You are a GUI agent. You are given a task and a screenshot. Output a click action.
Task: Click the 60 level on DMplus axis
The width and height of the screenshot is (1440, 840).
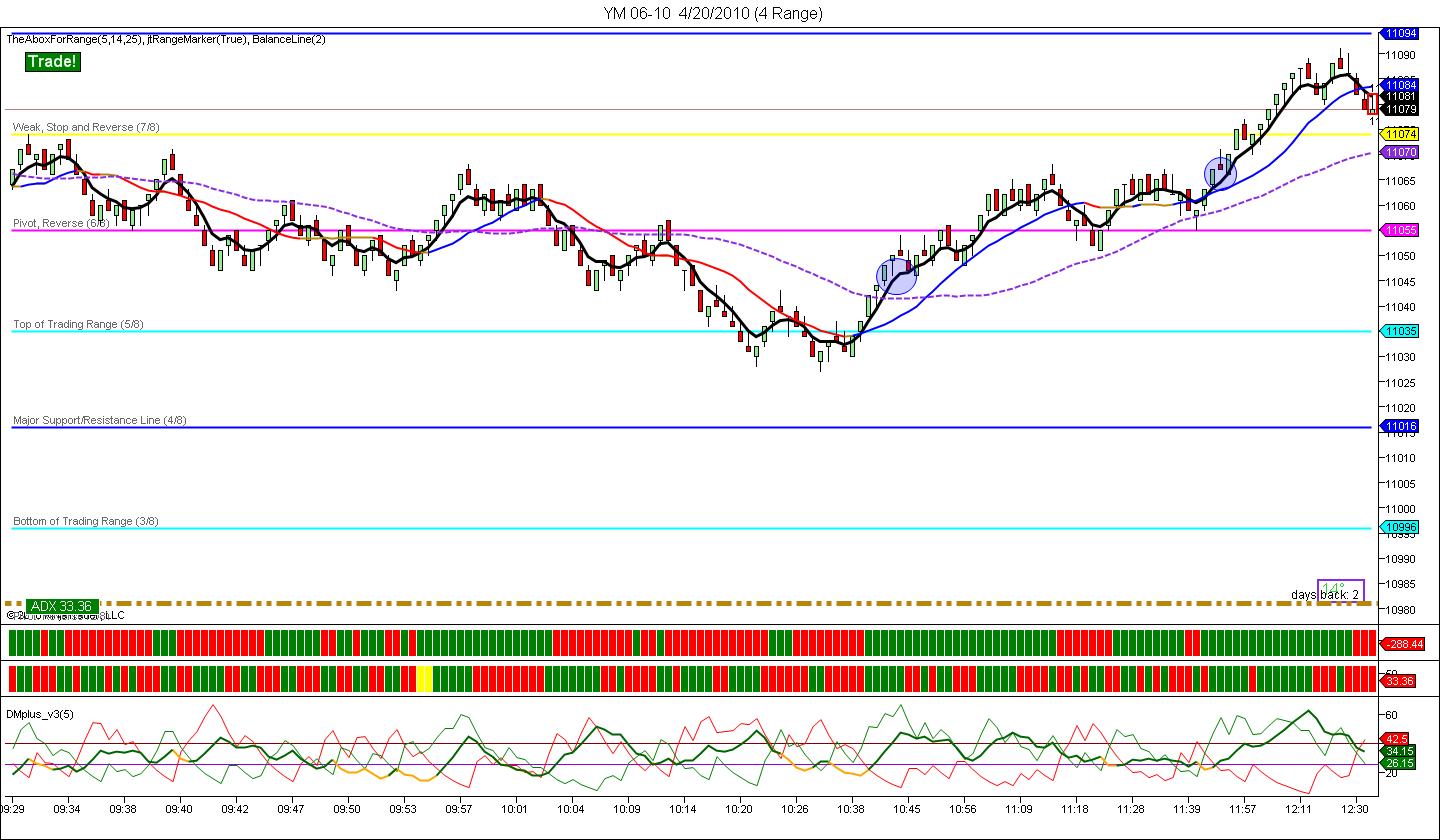tap(1391, 715)
